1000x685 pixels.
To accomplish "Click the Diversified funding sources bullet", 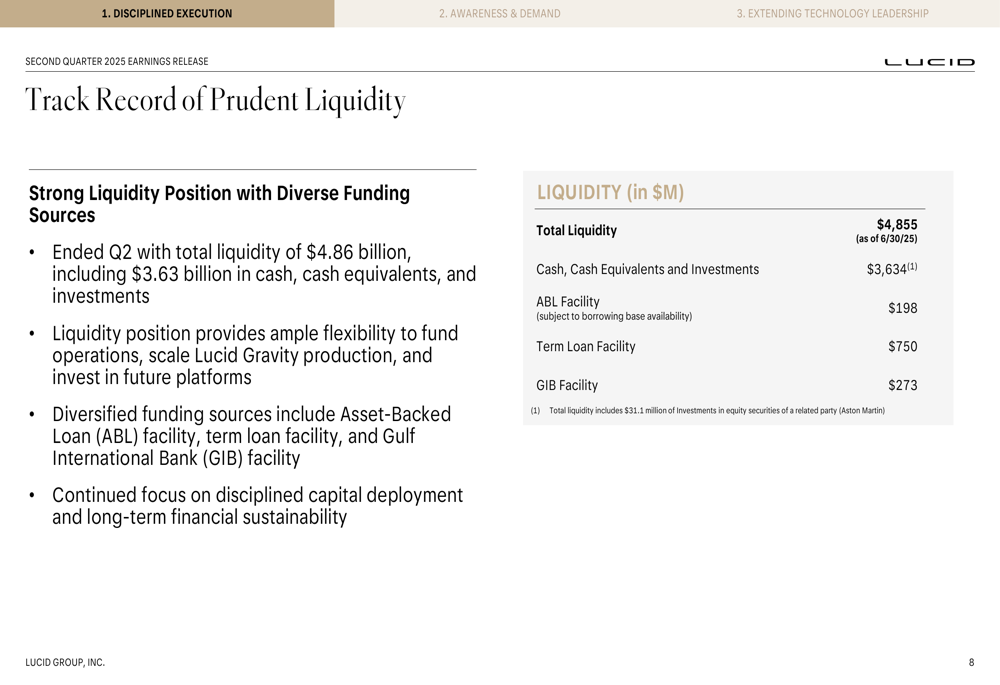I will pos(251,436).
